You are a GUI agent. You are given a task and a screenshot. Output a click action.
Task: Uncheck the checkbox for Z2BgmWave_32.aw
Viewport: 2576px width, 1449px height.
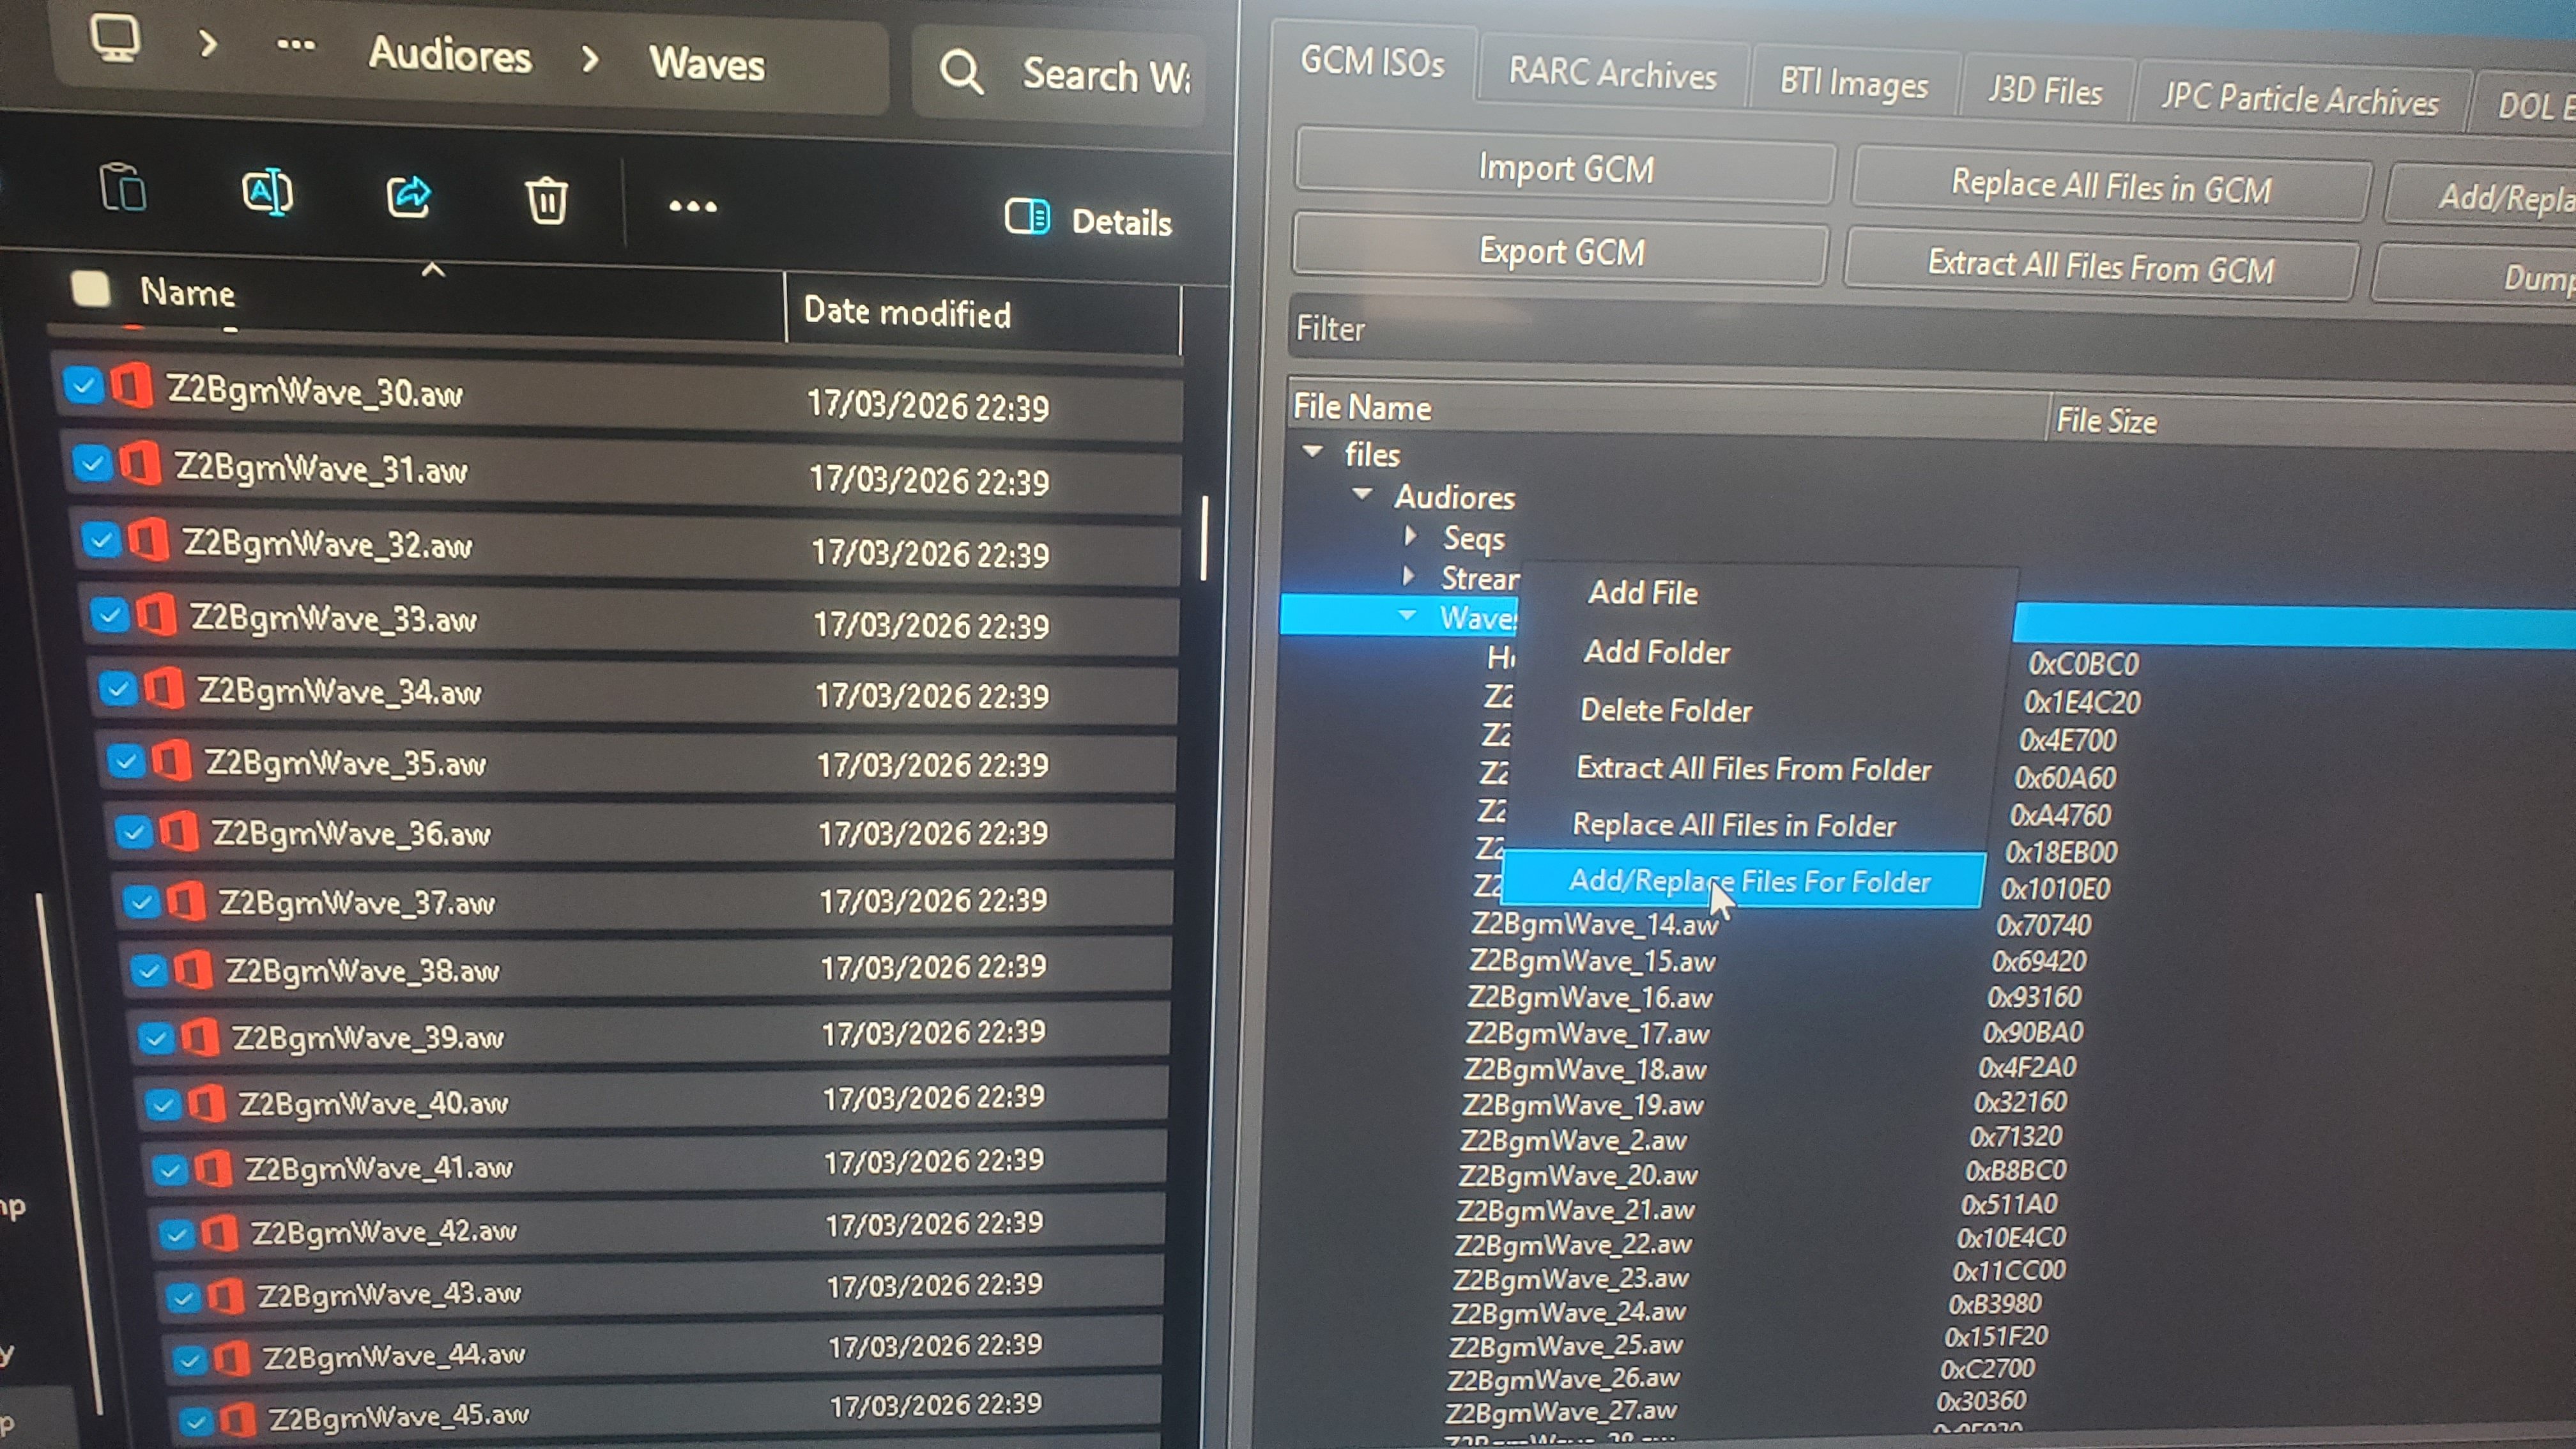click(x=100, y=540)
